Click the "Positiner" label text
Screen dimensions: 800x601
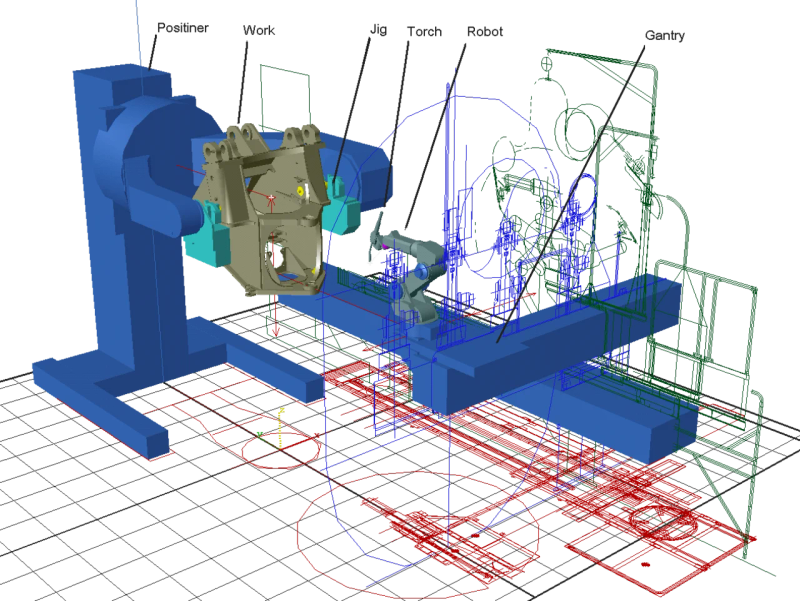click(x=182, y=28)
